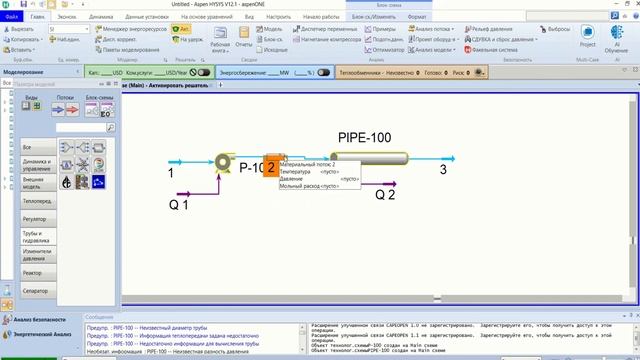Open the Данные установки tab

pos(147,17)
